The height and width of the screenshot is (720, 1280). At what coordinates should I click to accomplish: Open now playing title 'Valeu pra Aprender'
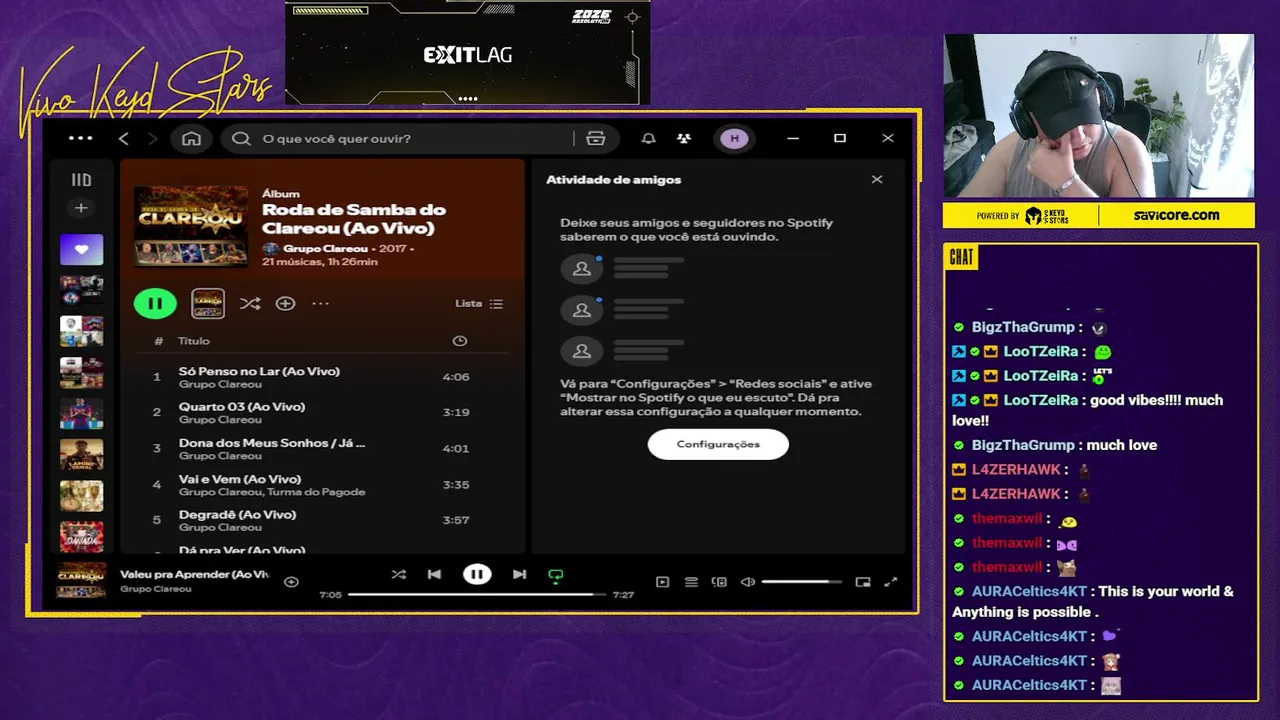(x=195, y=574)
